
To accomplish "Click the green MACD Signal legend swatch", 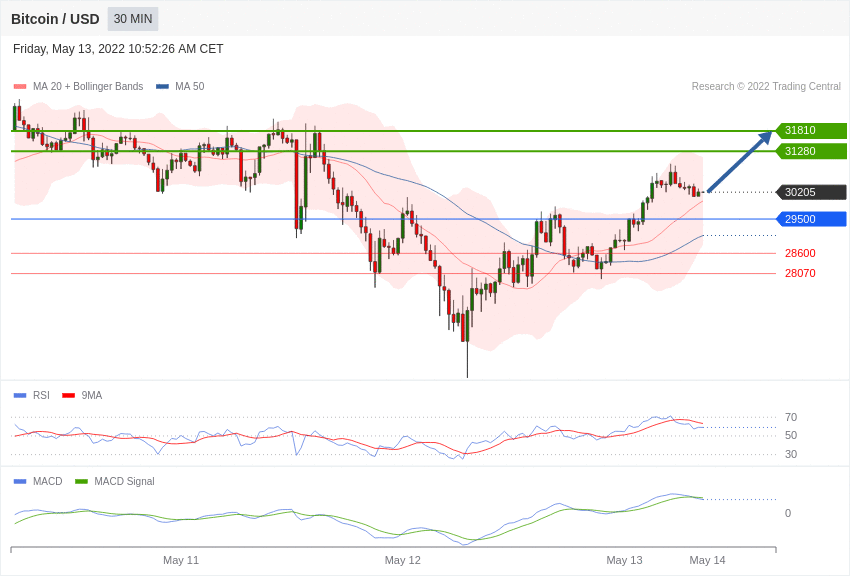I will [x=81, y=481].
